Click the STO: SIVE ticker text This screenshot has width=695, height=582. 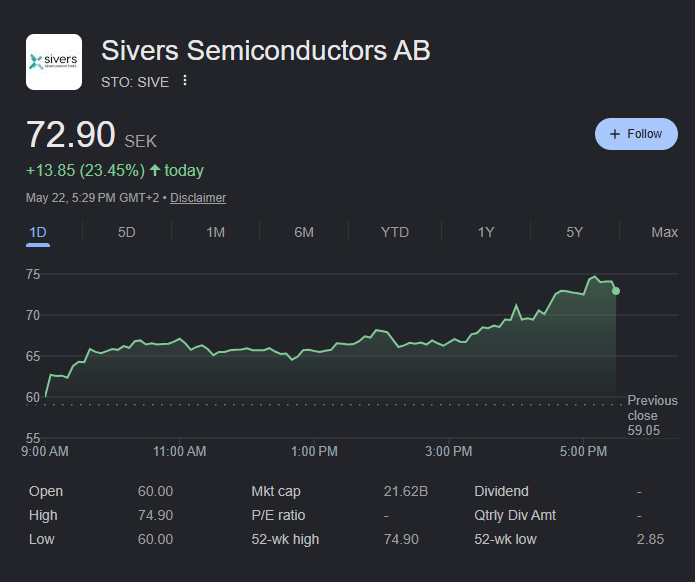coord(135,82)
